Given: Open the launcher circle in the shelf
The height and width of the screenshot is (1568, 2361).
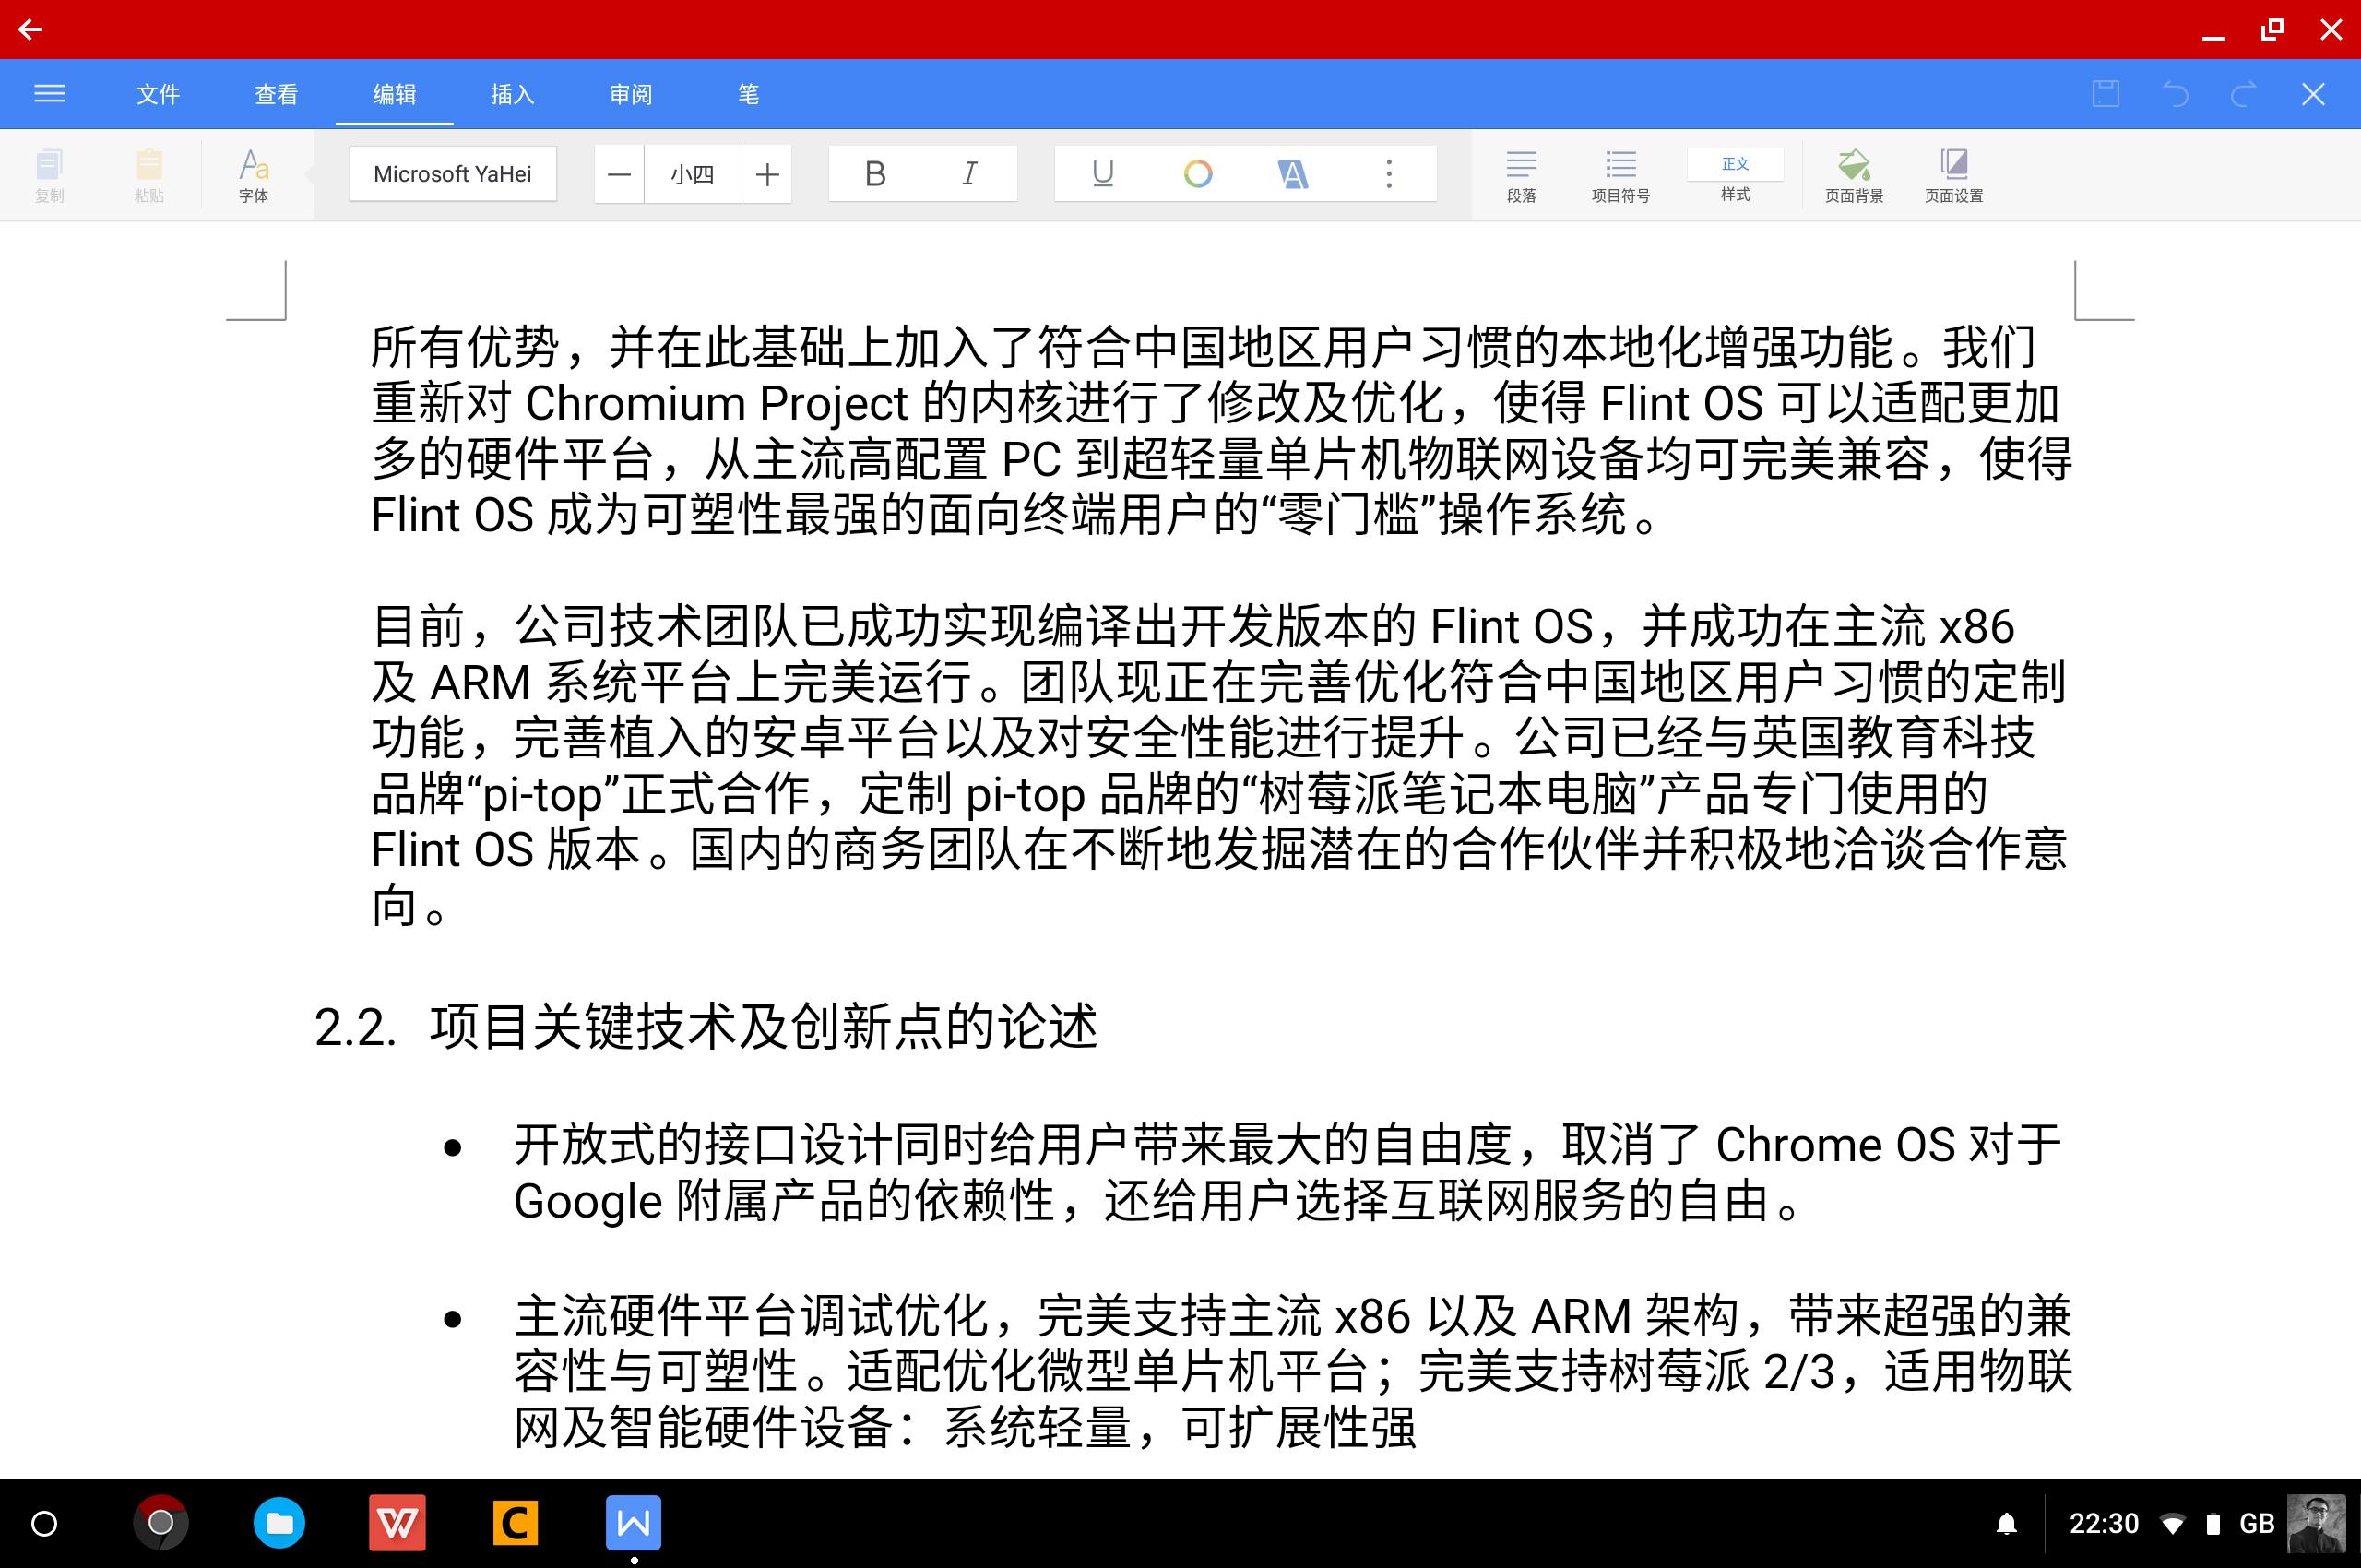Looking at the screenshot, I should 44,1524.
